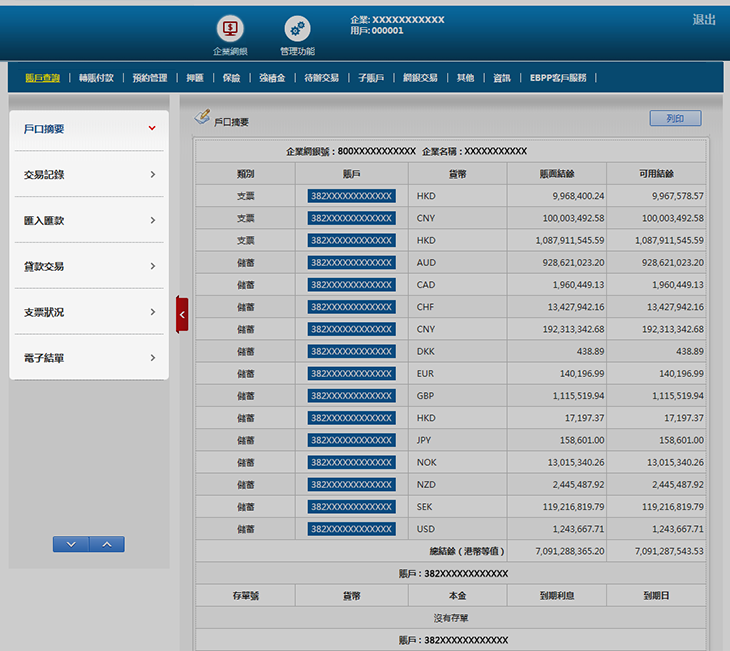Open the AUD savings account number link

click(x=351, y=262)
